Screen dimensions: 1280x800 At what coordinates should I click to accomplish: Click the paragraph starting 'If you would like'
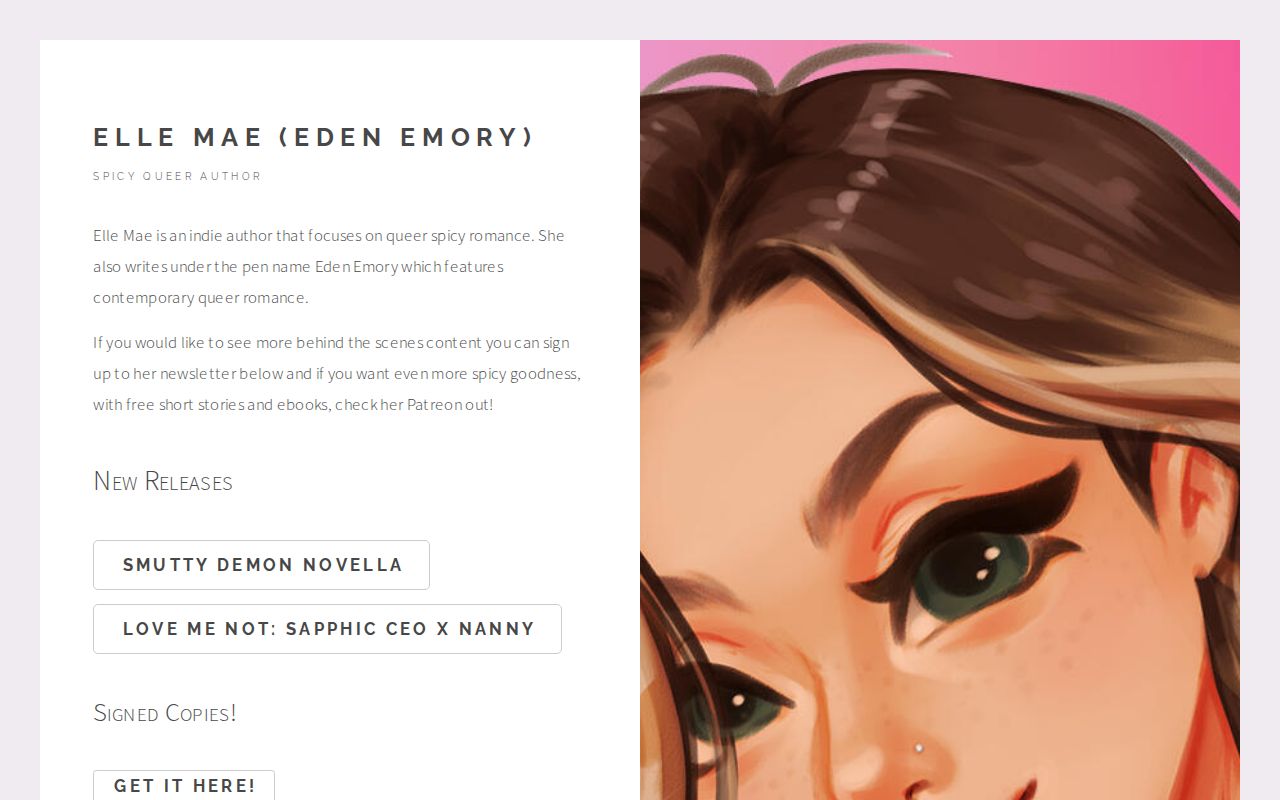pyautogui.click(x=337, y=374)
